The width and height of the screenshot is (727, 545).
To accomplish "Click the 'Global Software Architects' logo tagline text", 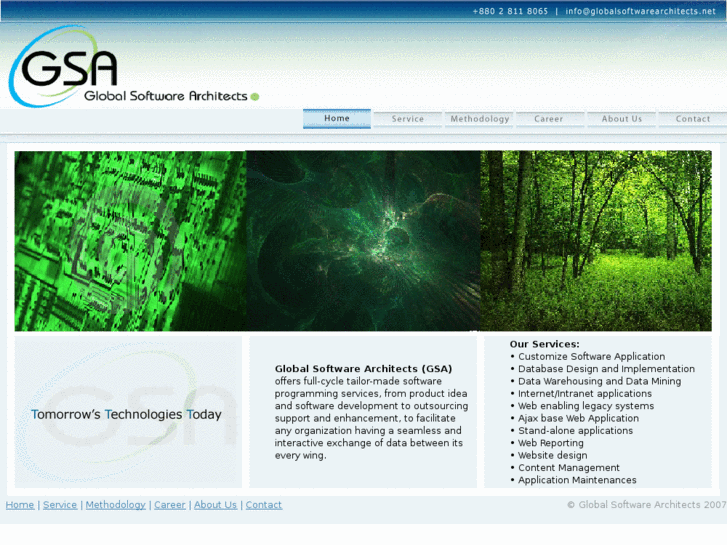I will click(x=166, y=96).
